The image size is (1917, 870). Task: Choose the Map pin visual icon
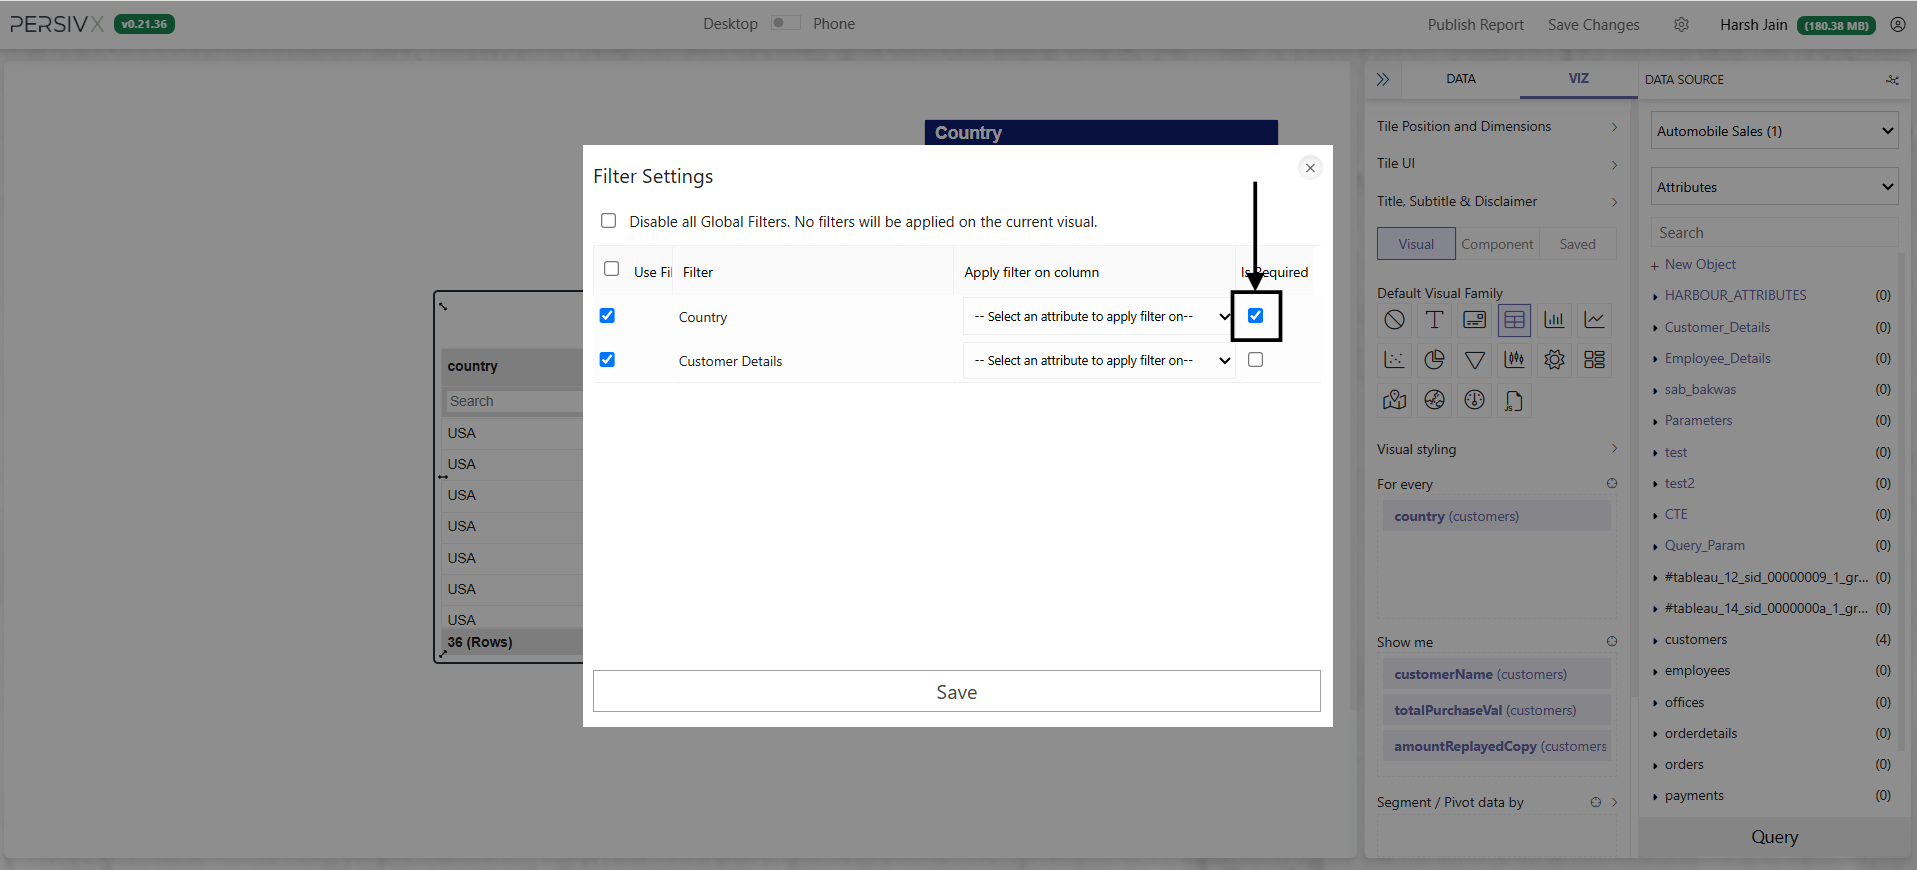click(x=1394, y=400)
